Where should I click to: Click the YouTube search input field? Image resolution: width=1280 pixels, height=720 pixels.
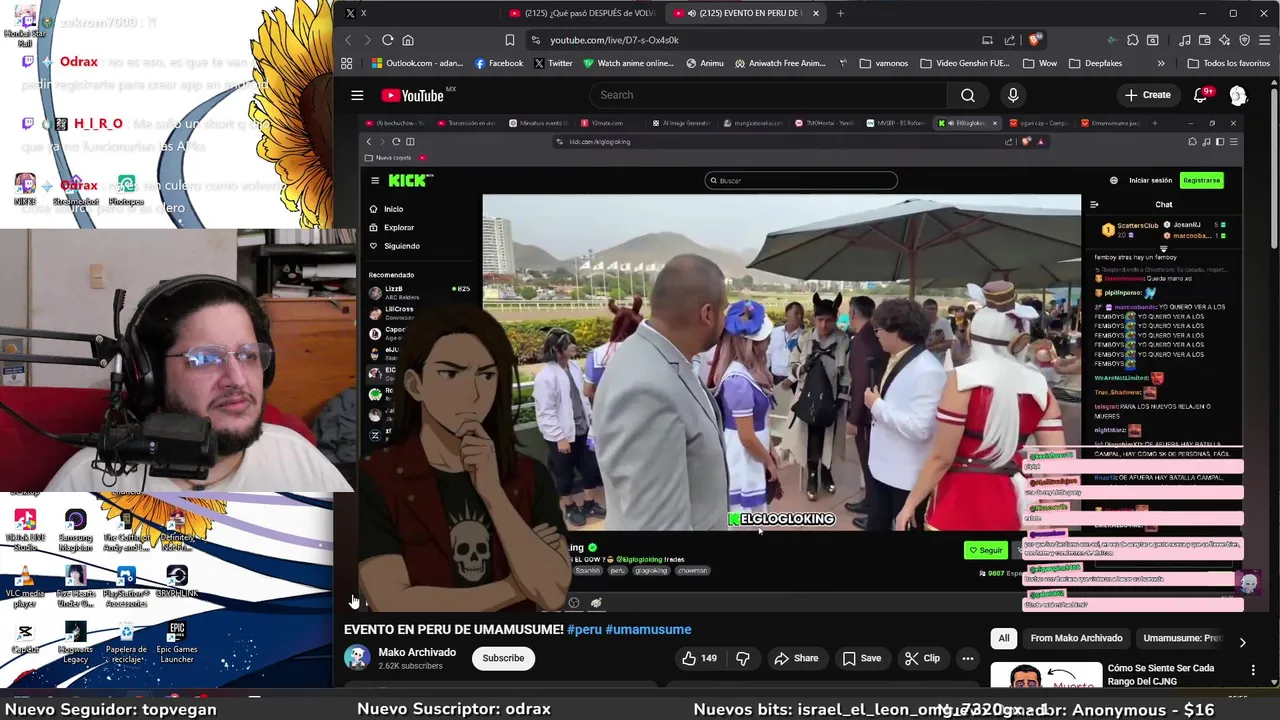767,95
